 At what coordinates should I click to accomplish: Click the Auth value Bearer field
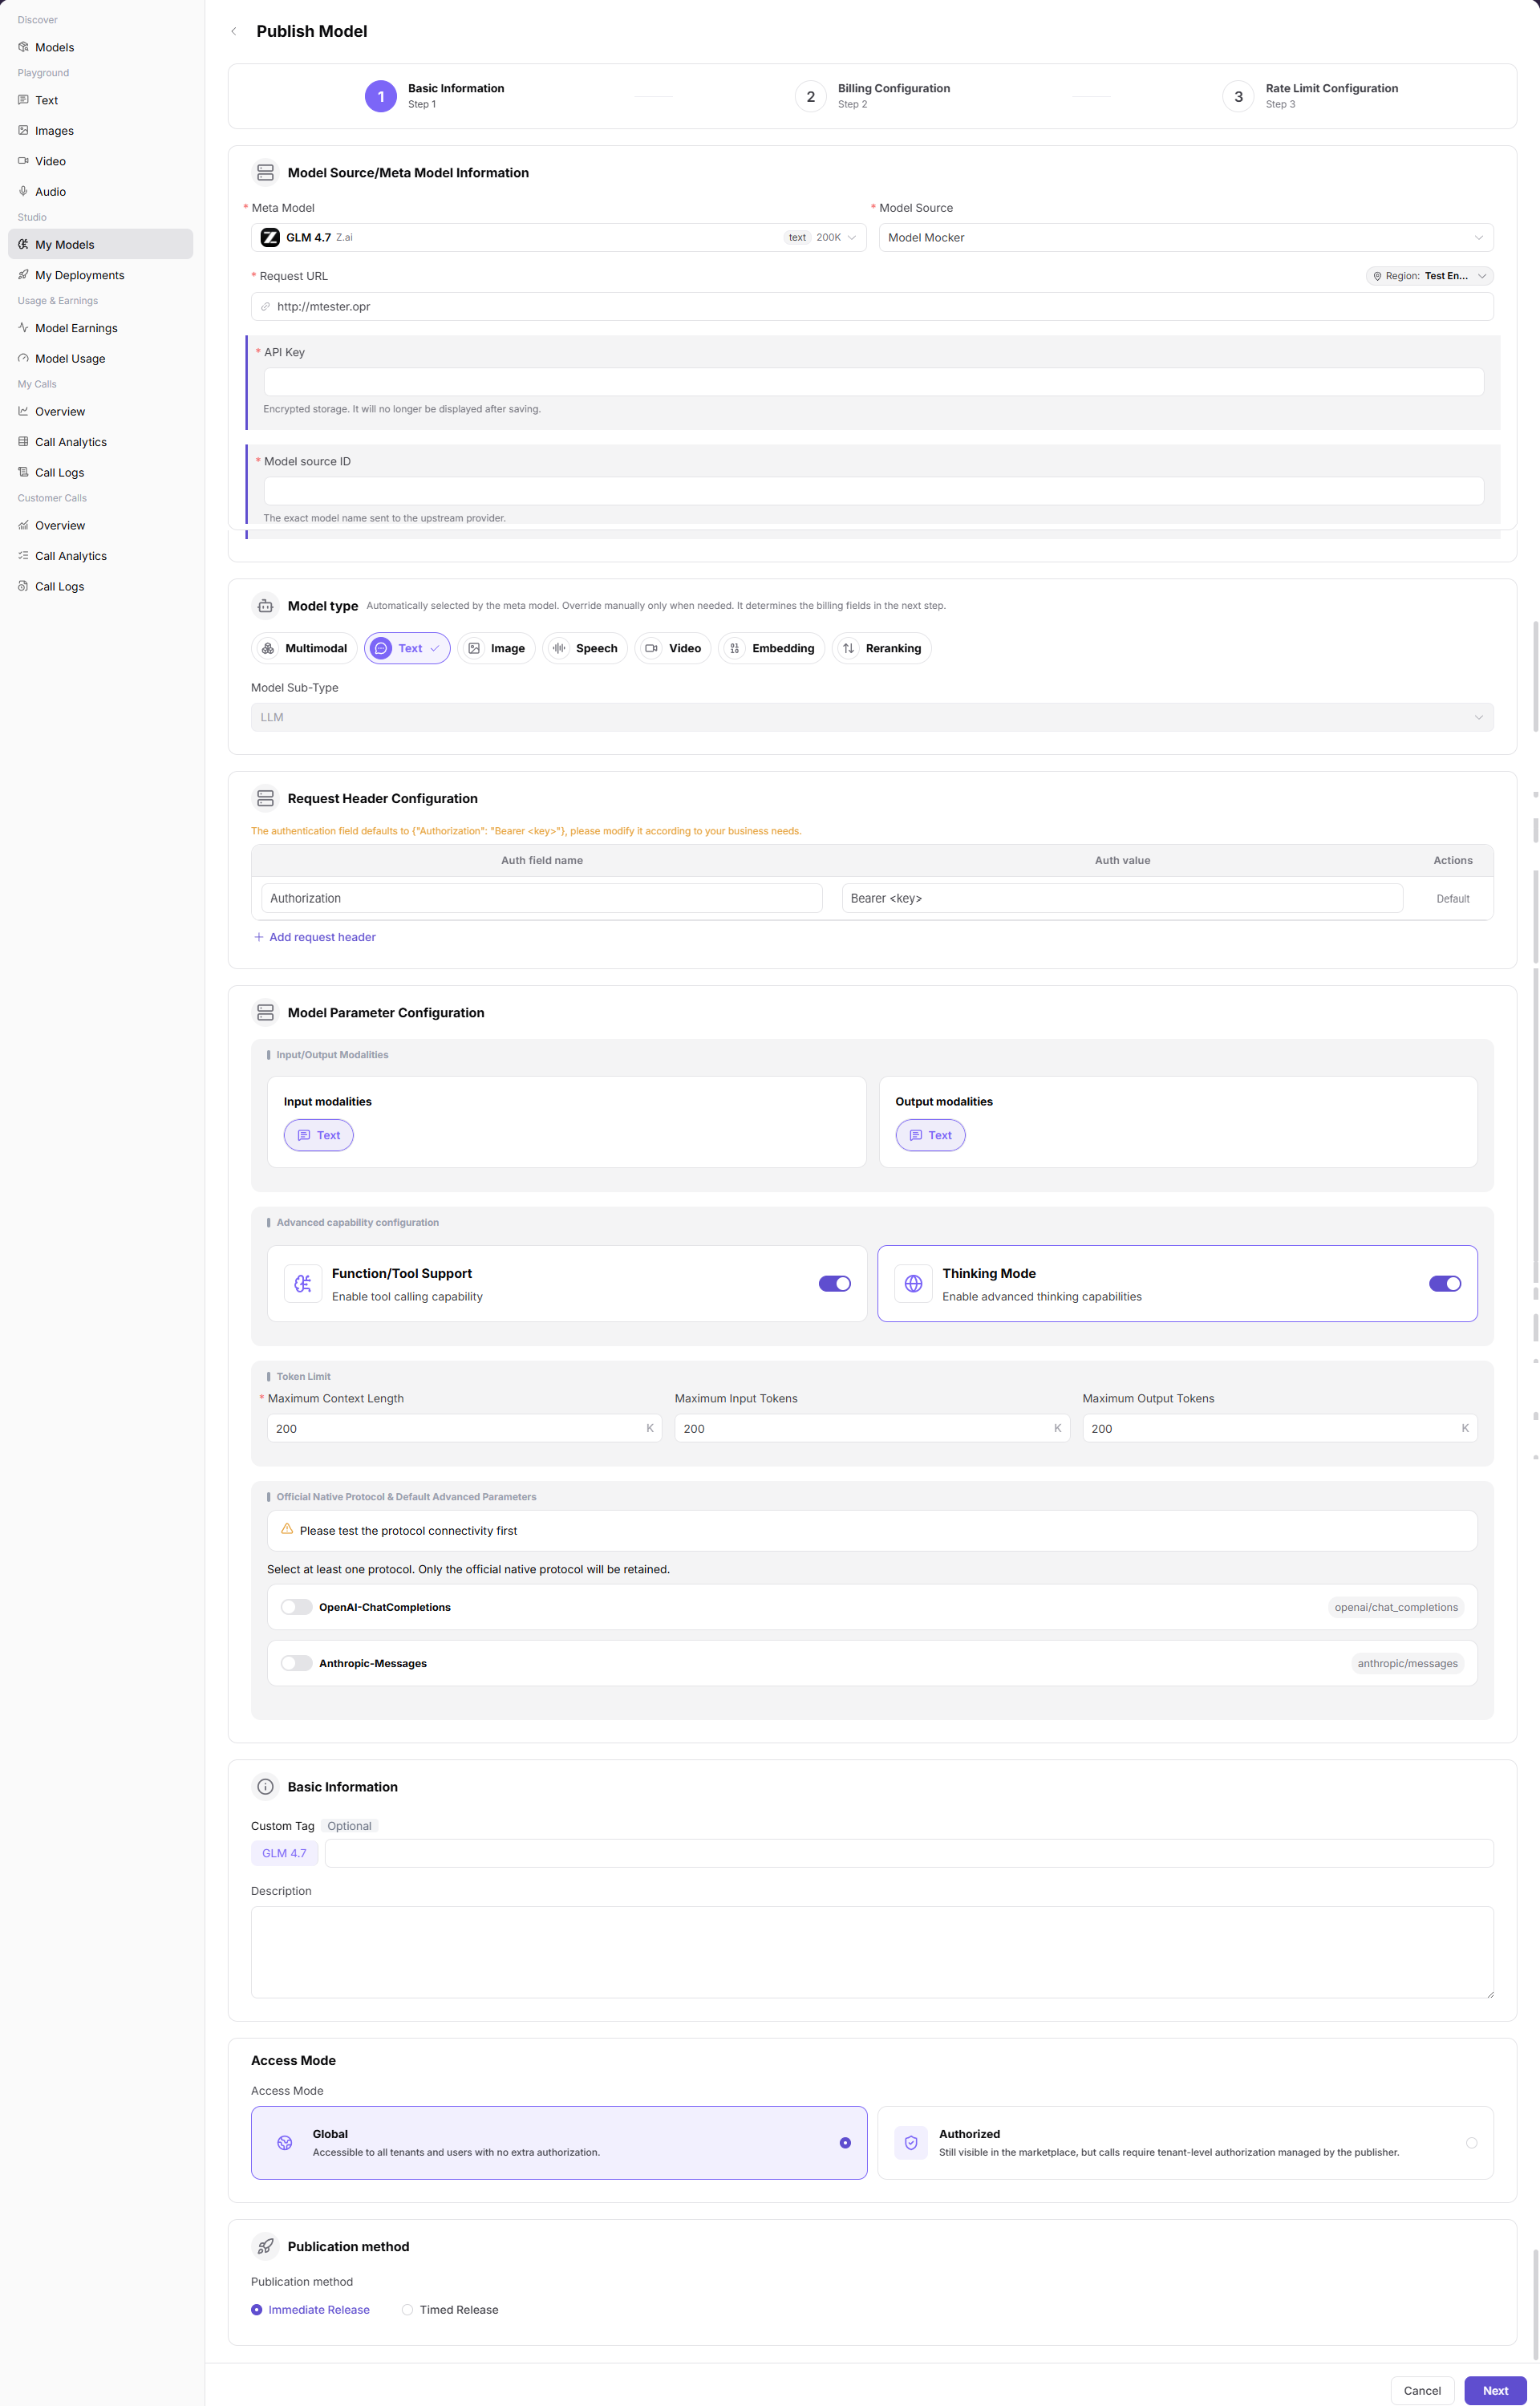coord(1122,898)
